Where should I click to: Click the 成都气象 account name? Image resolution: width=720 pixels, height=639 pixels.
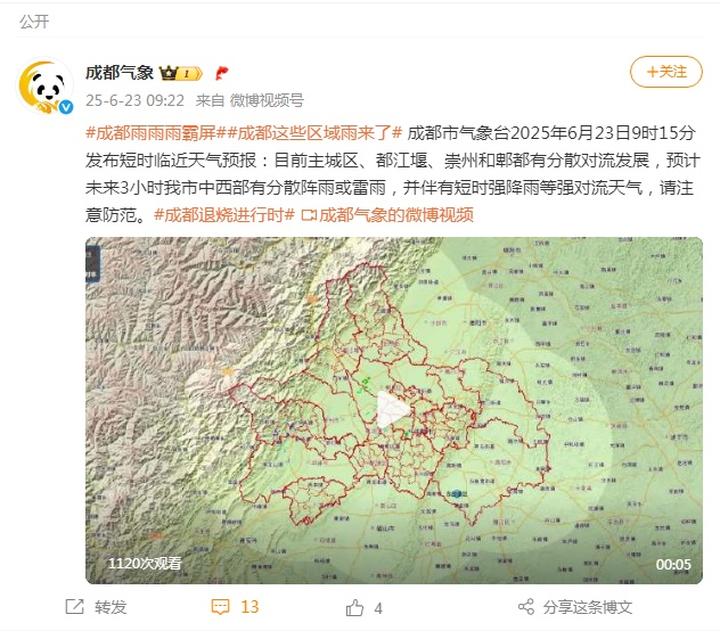click(x=119, y=73)
